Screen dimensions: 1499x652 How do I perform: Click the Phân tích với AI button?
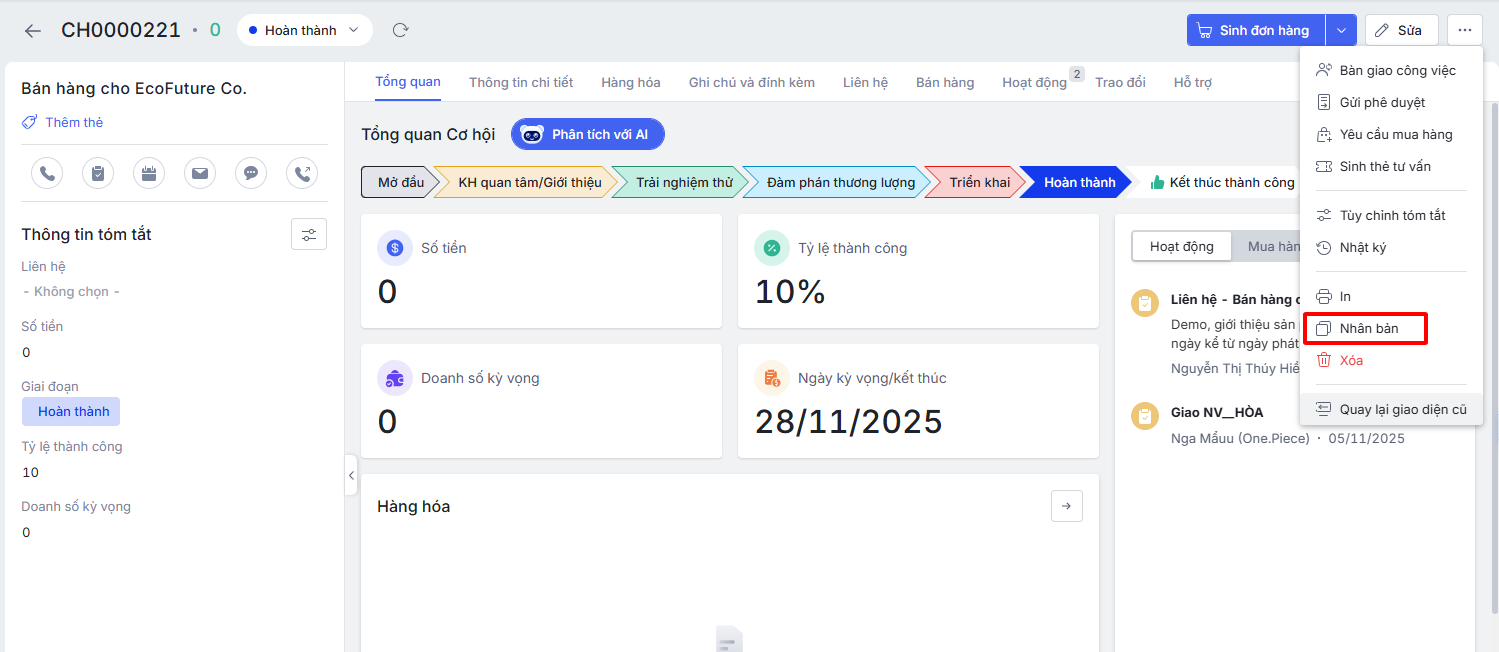click(x=587, y=134)
